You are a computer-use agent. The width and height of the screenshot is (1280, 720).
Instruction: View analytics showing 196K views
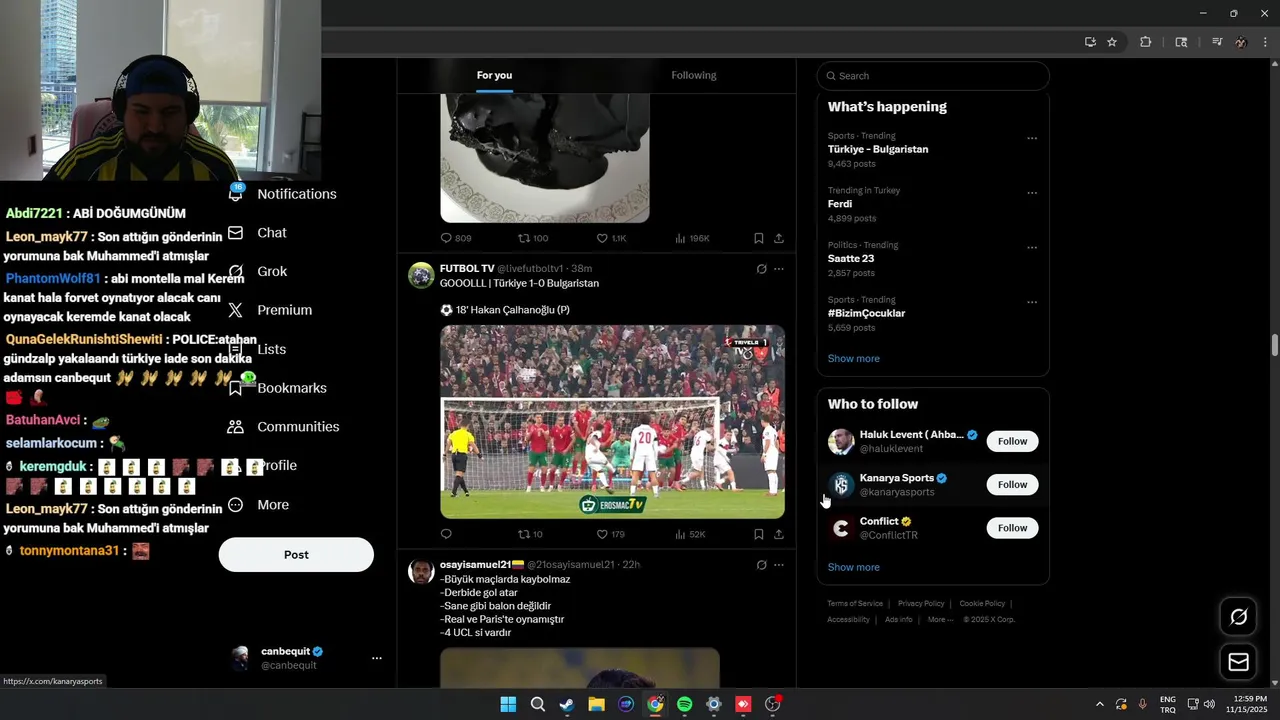click(x=692, y=238)
